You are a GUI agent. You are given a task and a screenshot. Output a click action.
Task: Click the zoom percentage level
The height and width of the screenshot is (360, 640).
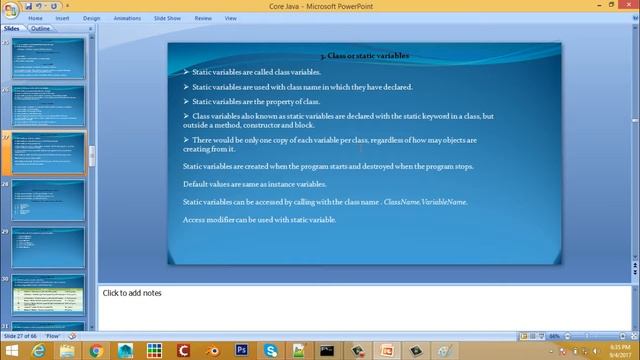pos(554,336)
